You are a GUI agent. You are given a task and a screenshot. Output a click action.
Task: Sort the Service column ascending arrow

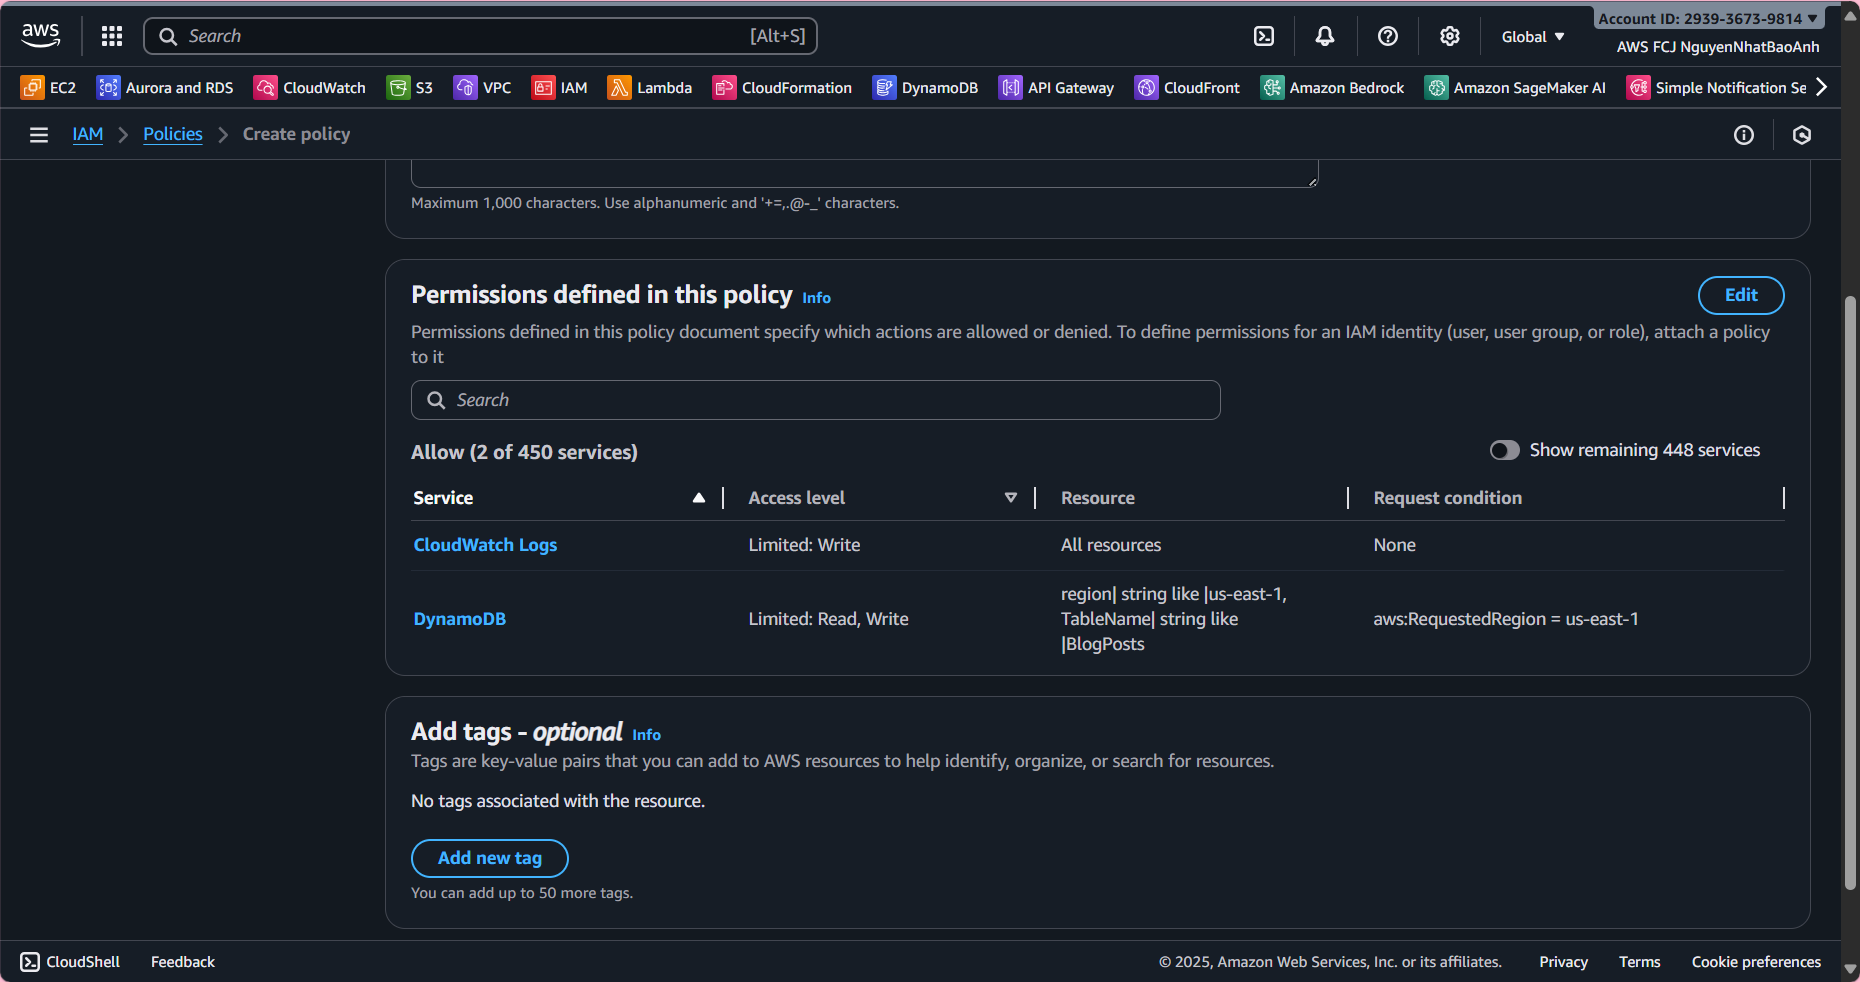(699, 498)
